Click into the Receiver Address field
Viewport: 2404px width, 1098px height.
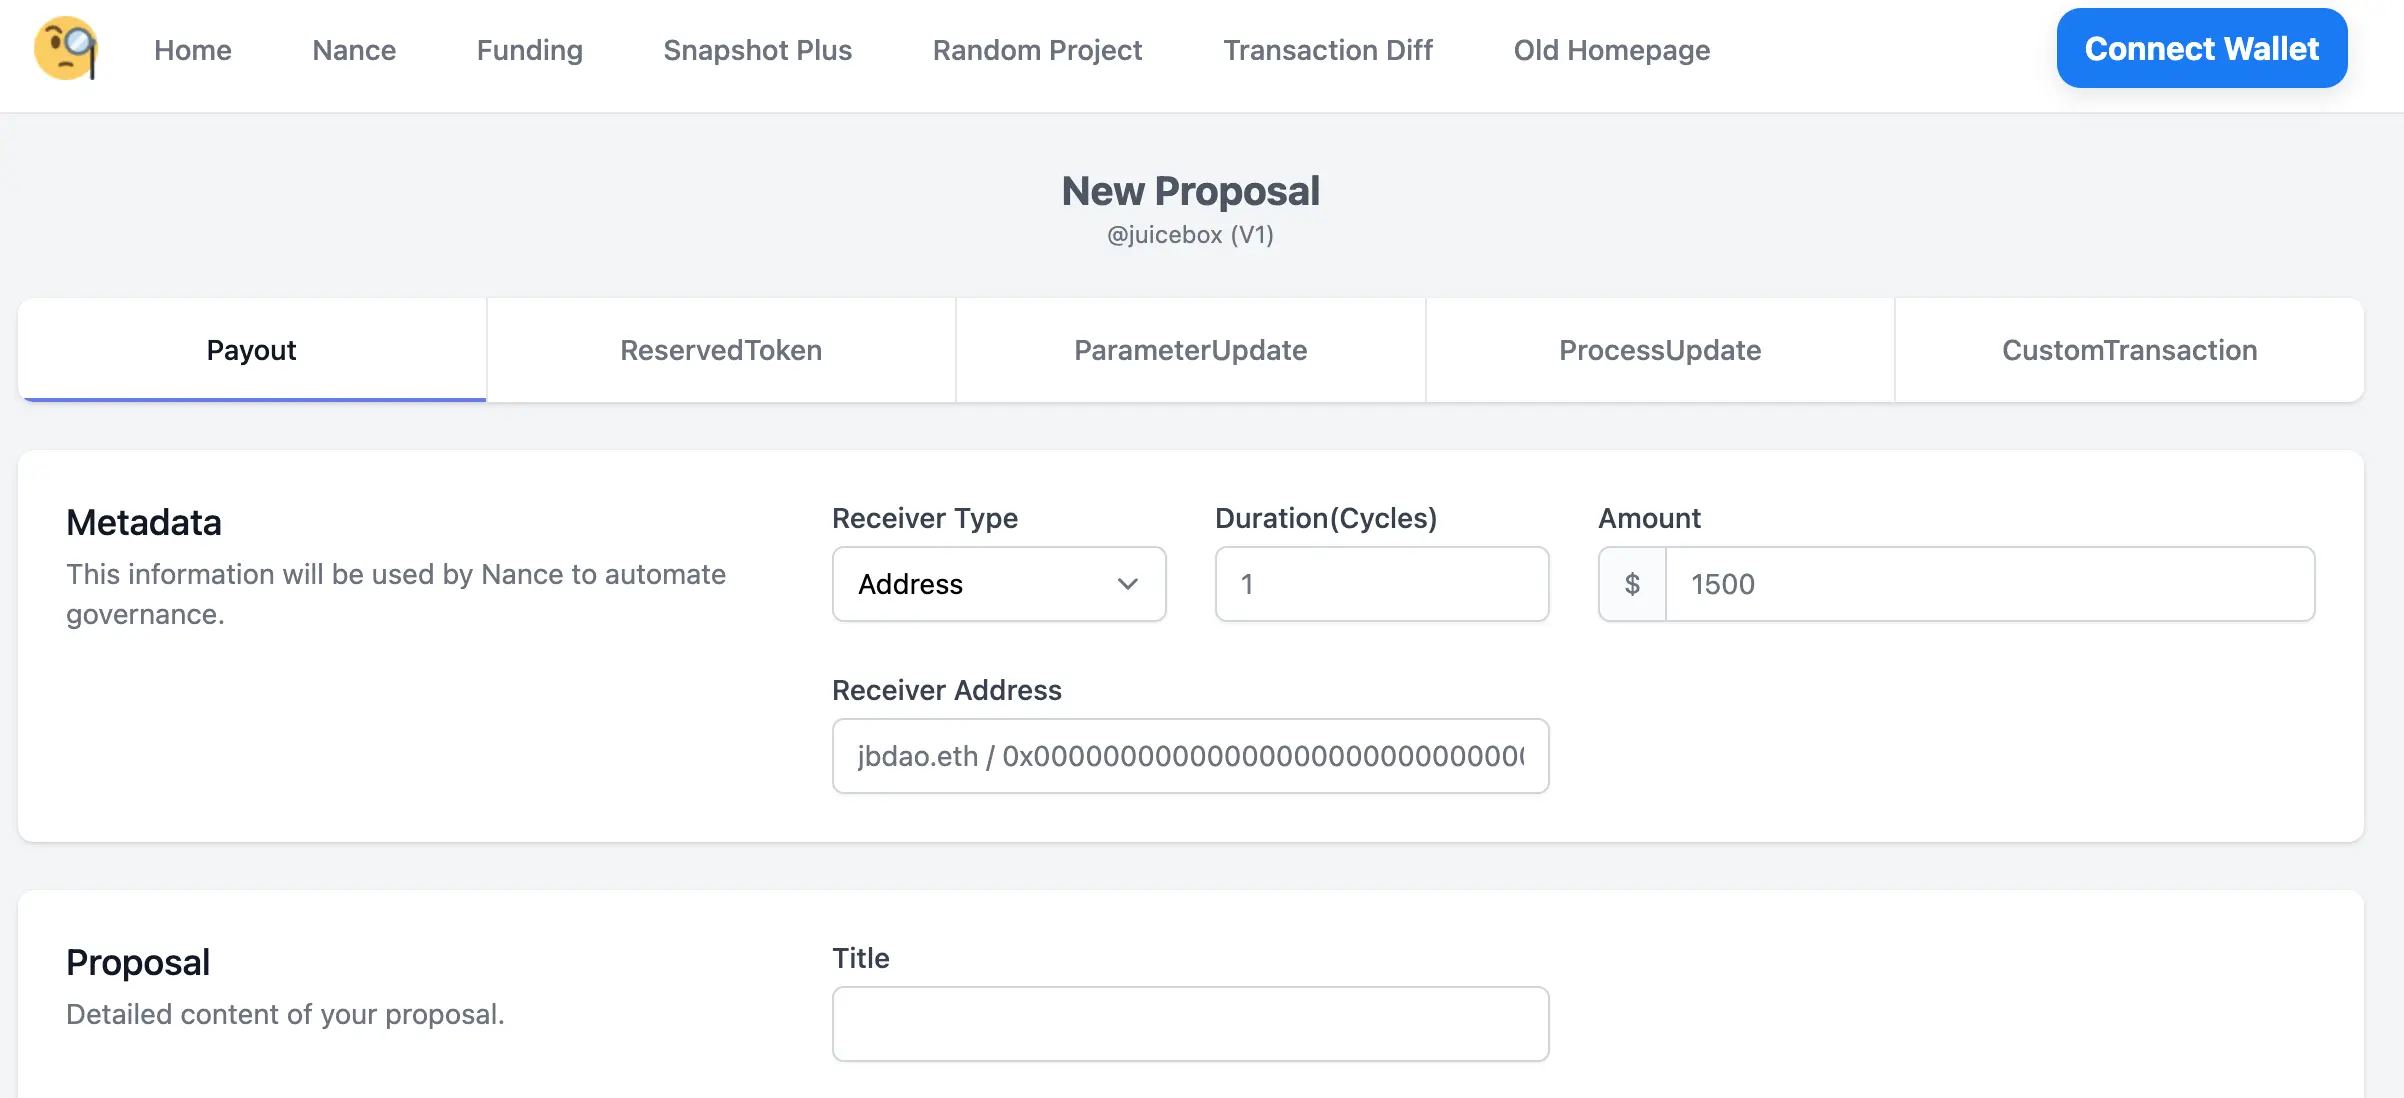point(1190,756)
